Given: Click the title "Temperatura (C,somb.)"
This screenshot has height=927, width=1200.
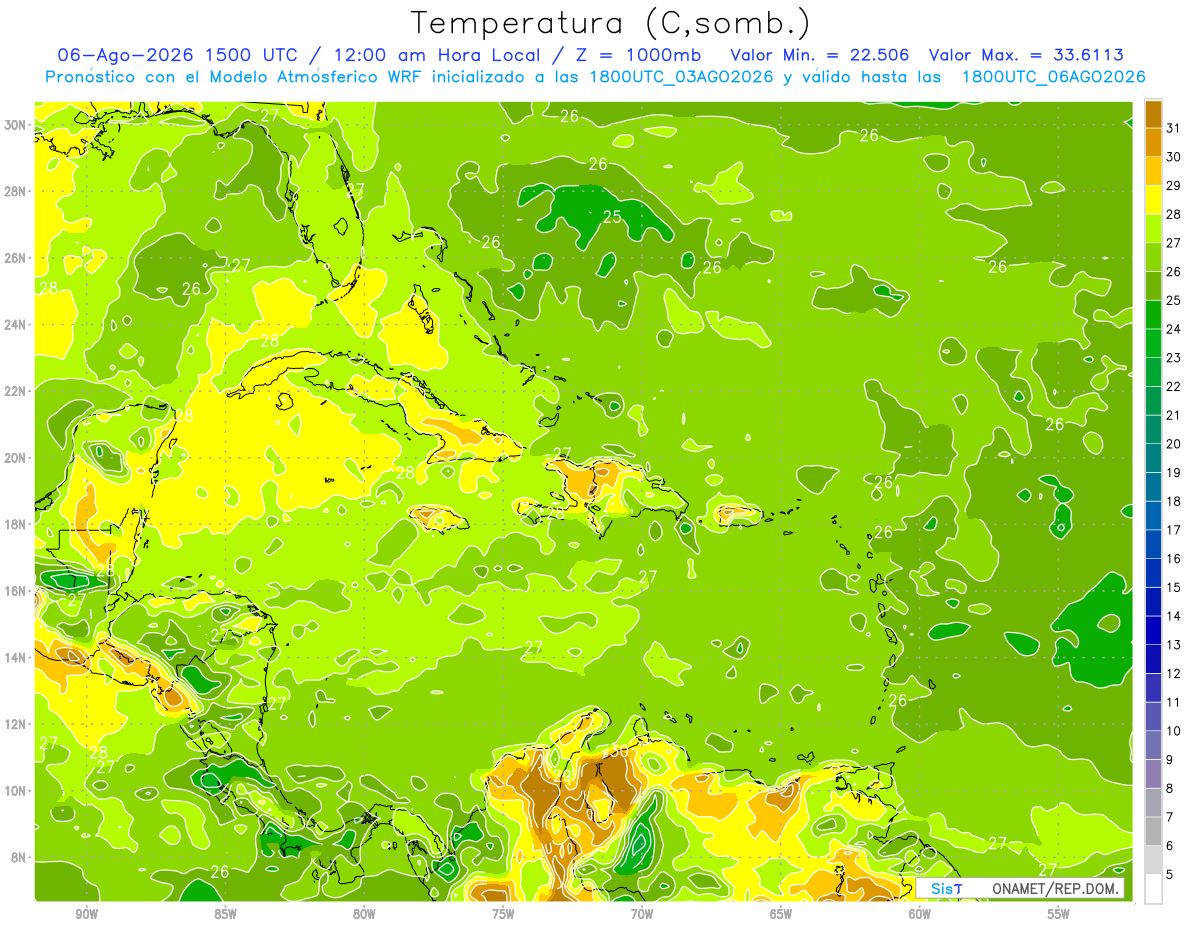Looking at the screenshot, I should (610, 23).
